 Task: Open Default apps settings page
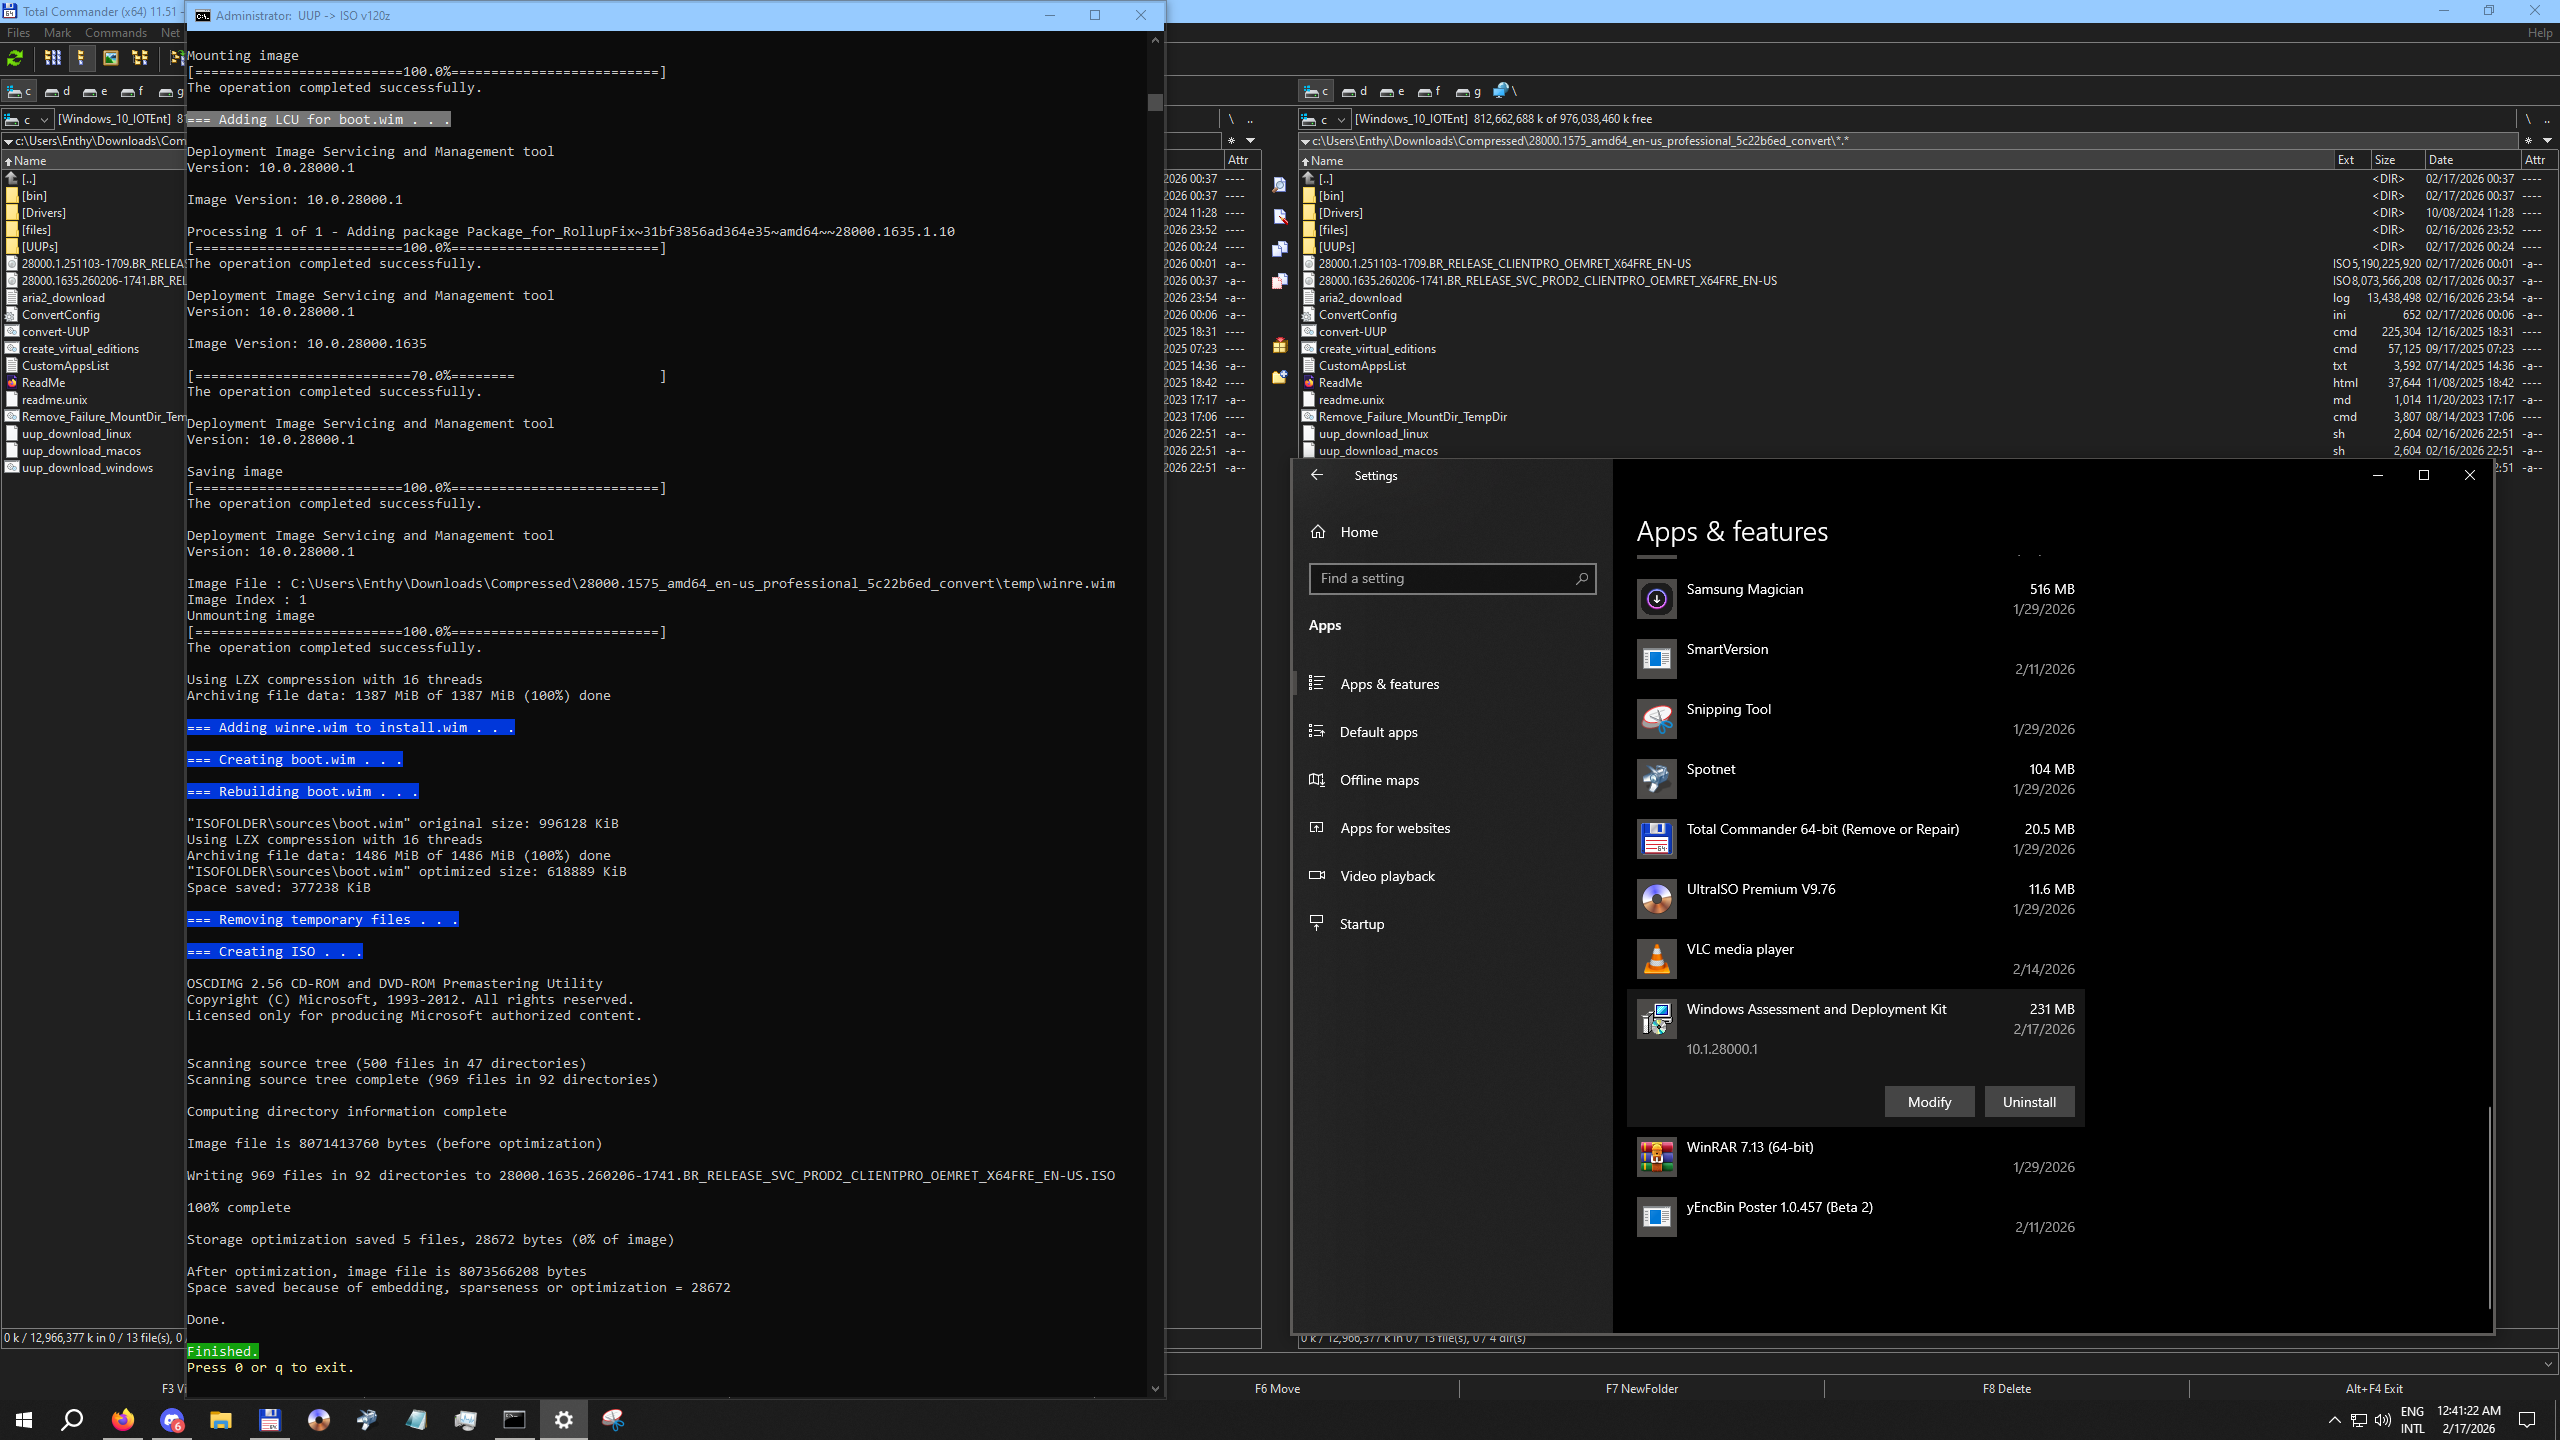[1378, 732]
